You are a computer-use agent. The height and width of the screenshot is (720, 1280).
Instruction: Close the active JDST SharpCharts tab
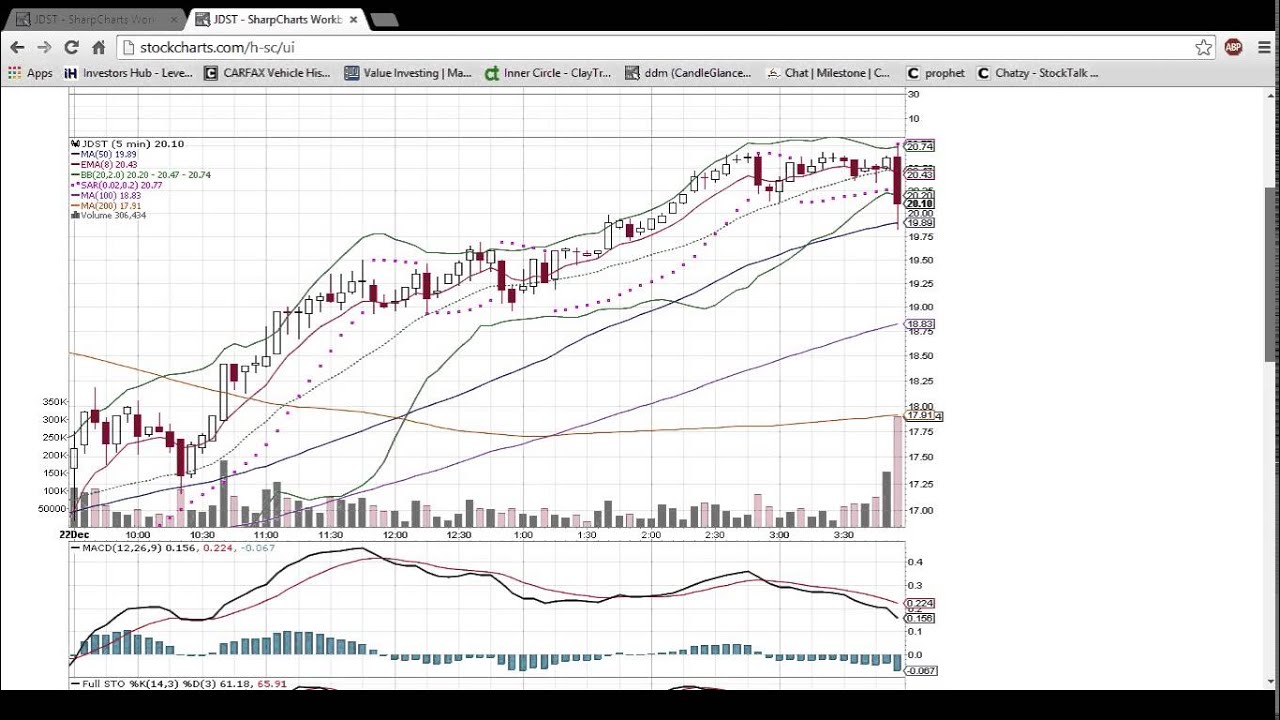pos(354,19)
